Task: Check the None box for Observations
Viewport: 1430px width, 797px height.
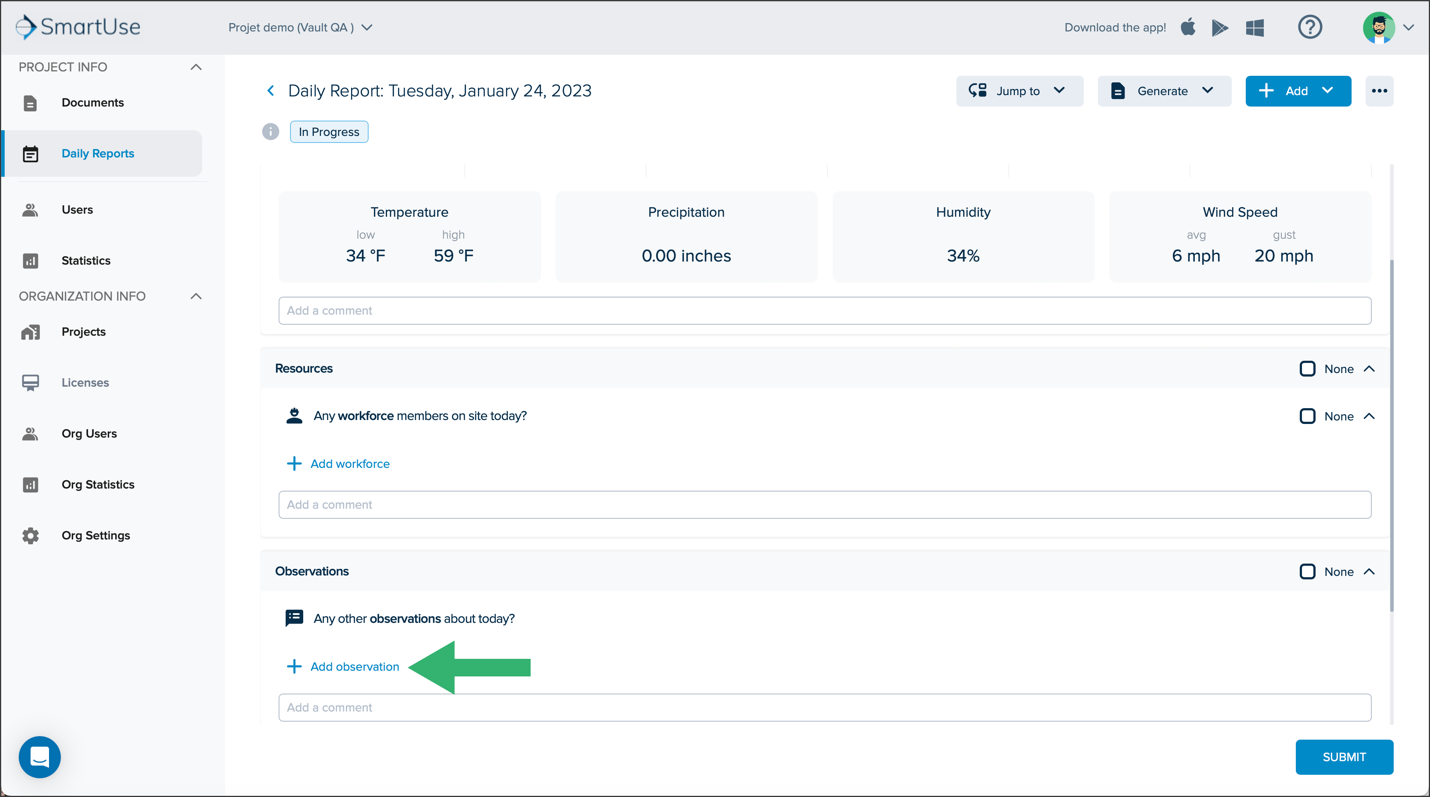Action: [x=1307, y=572]
